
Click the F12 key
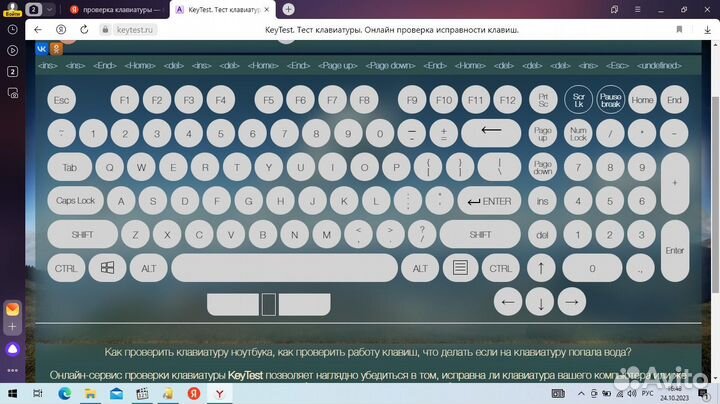click(507, 100)
